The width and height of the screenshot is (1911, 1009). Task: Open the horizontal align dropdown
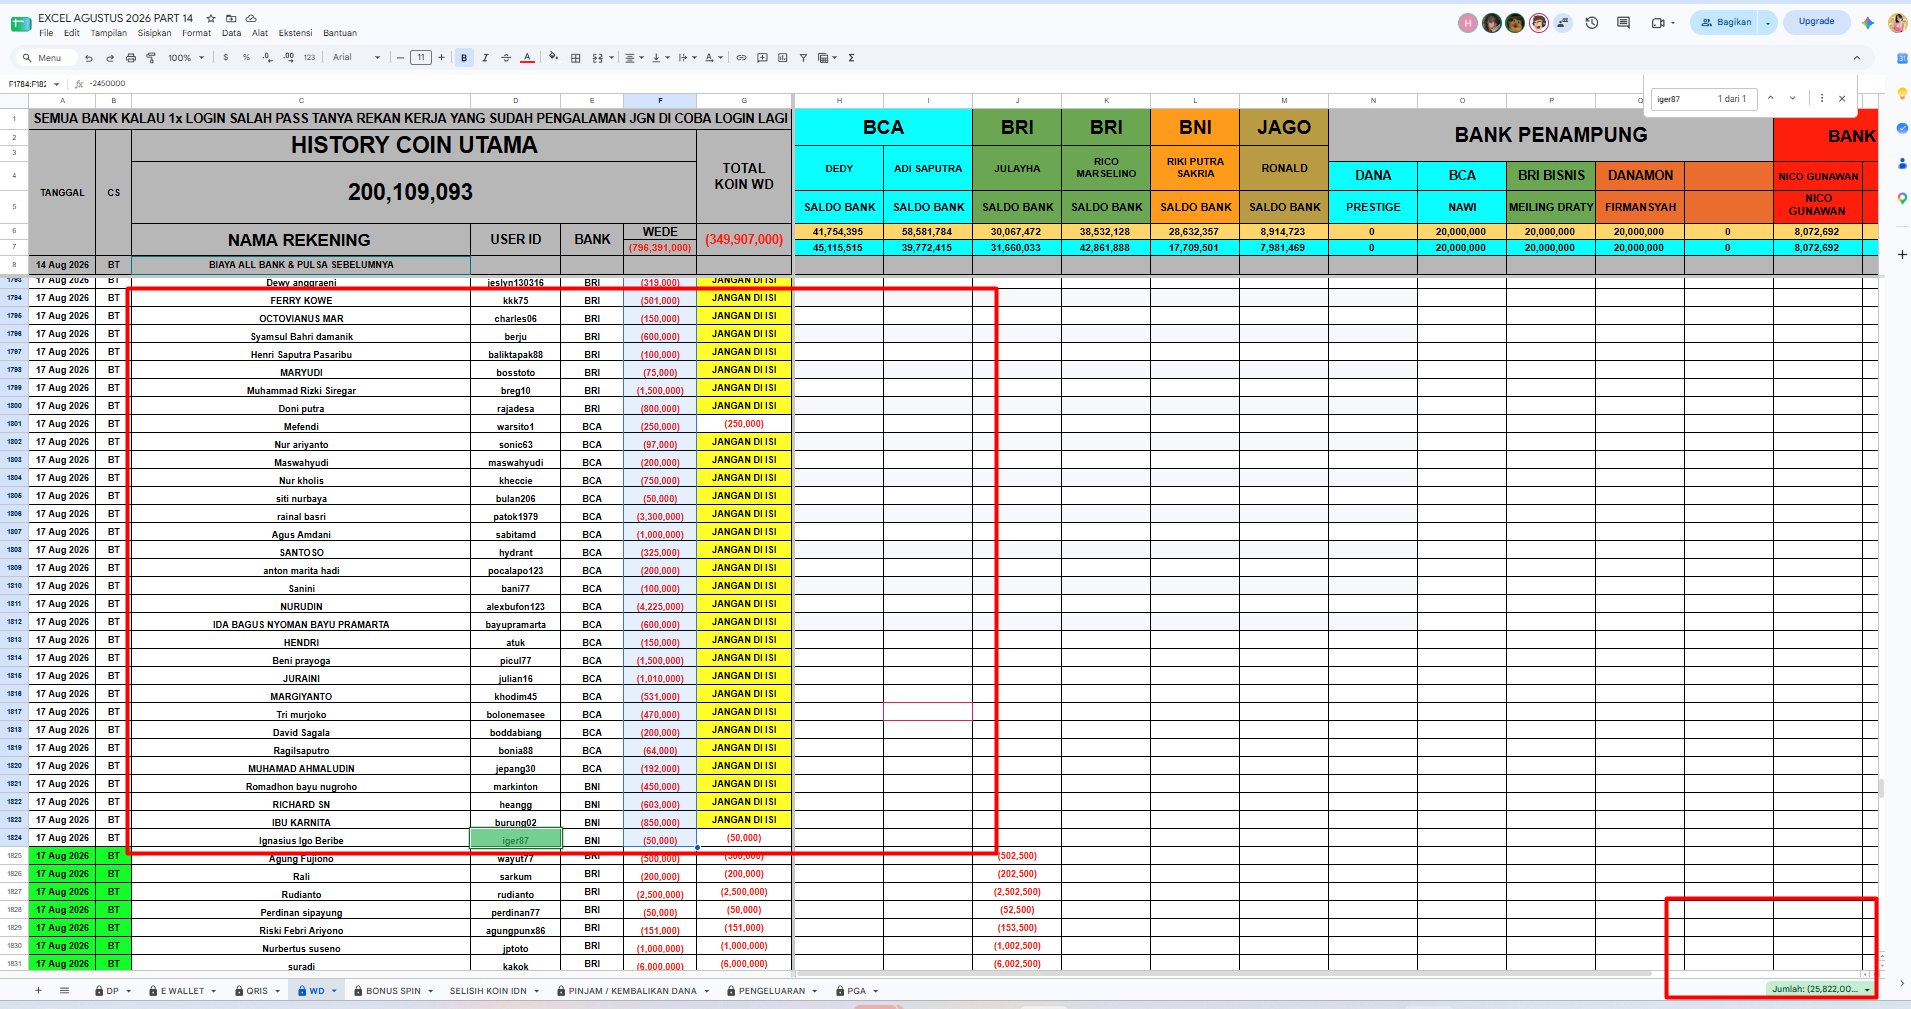pos(635,58)
